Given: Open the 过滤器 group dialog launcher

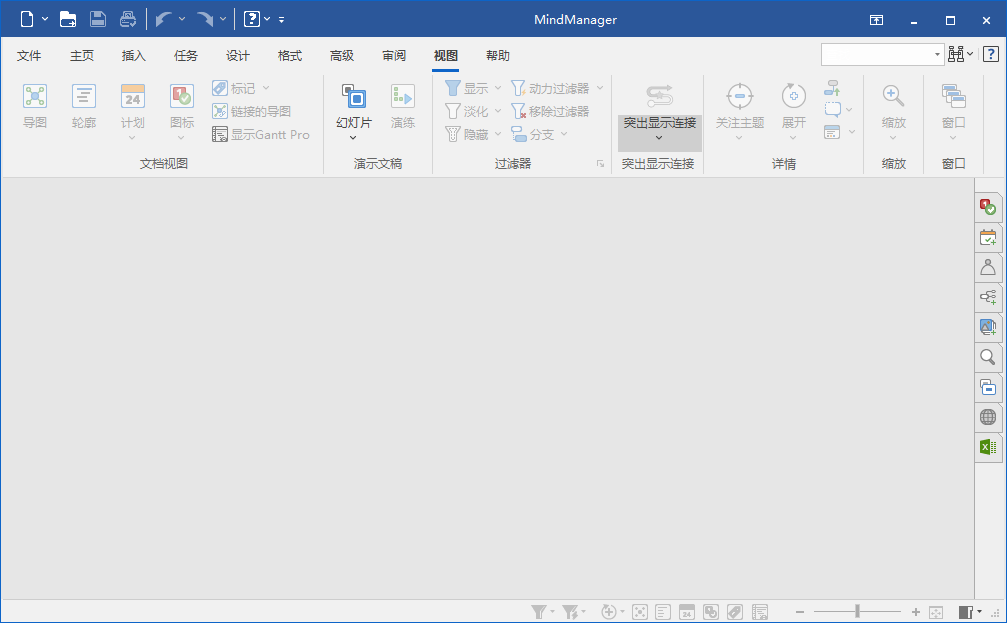Looking at the screenshot, I should point(600,164).
